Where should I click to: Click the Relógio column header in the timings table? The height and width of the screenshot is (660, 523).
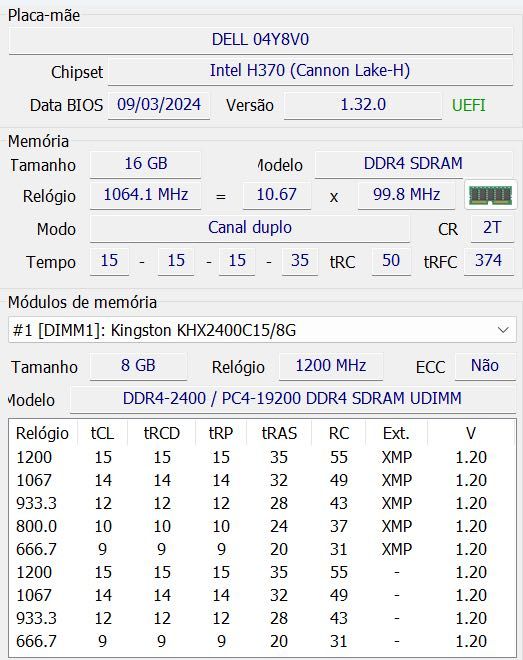tap(42, 433)
